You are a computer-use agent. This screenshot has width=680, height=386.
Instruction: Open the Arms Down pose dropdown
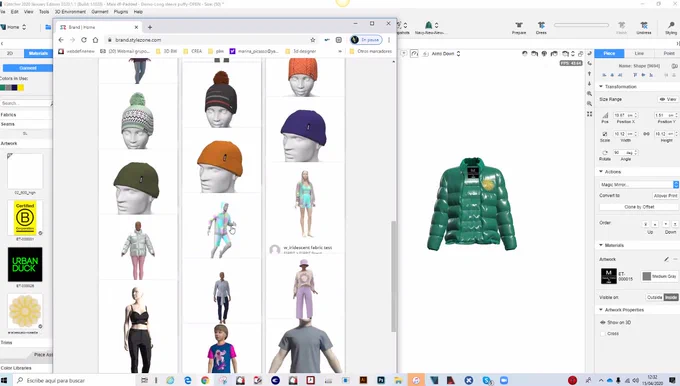click(446, 53)
